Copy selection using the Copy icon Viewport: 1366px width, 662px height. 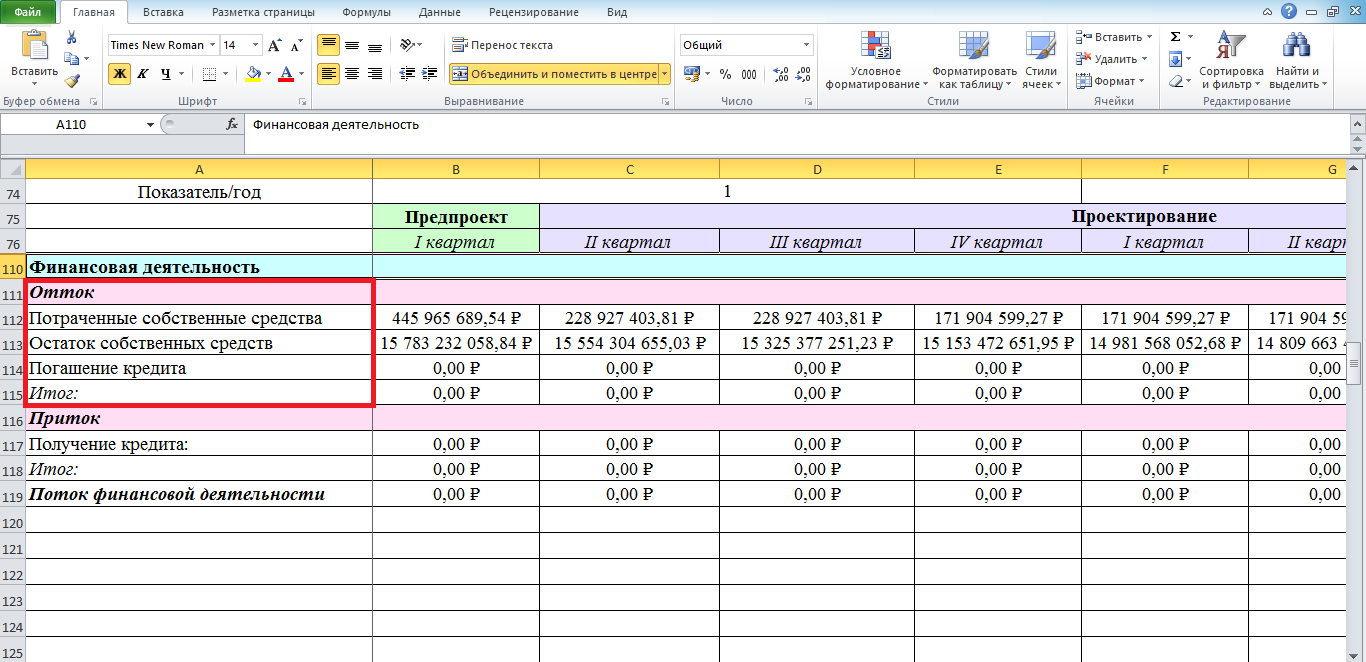click(x=71, y=59)
